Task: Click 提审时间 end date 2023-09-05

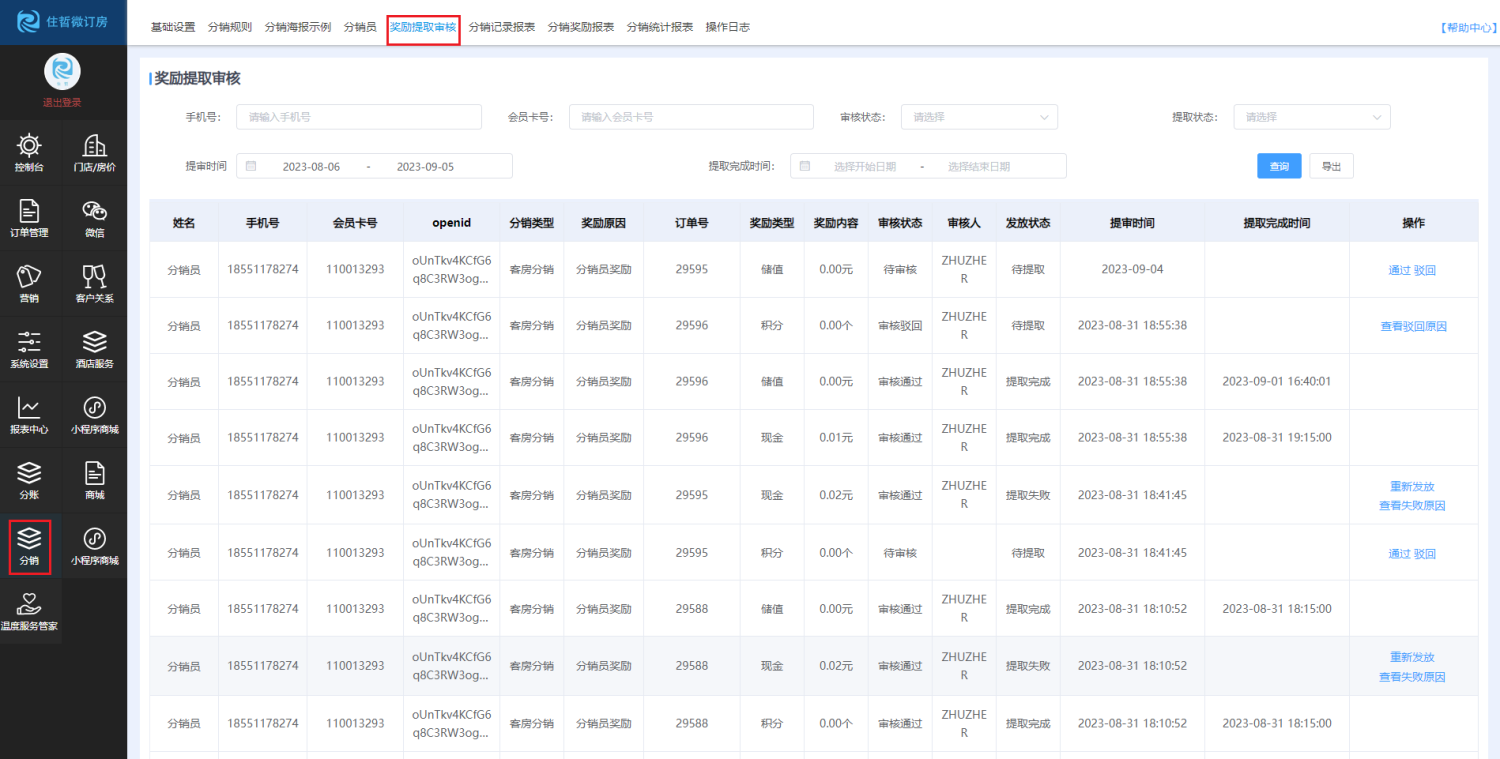Action: 425,167
